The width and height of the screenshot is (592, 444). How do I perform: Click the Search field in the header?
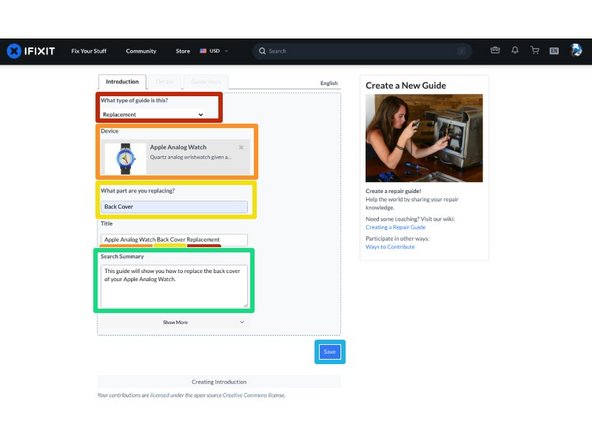click(x=362, y=51)
